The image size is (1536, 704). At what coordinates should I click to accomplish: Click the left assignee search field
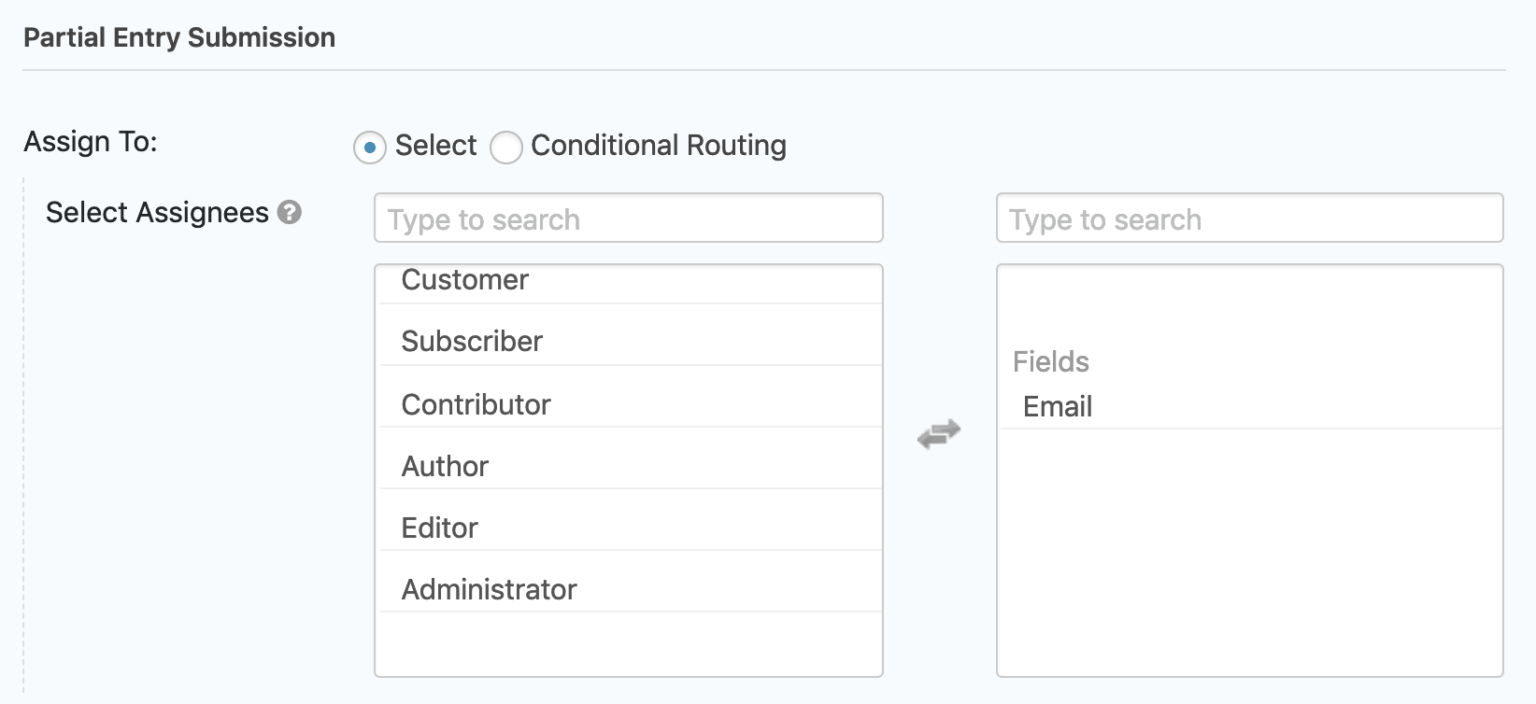(628, 218)
